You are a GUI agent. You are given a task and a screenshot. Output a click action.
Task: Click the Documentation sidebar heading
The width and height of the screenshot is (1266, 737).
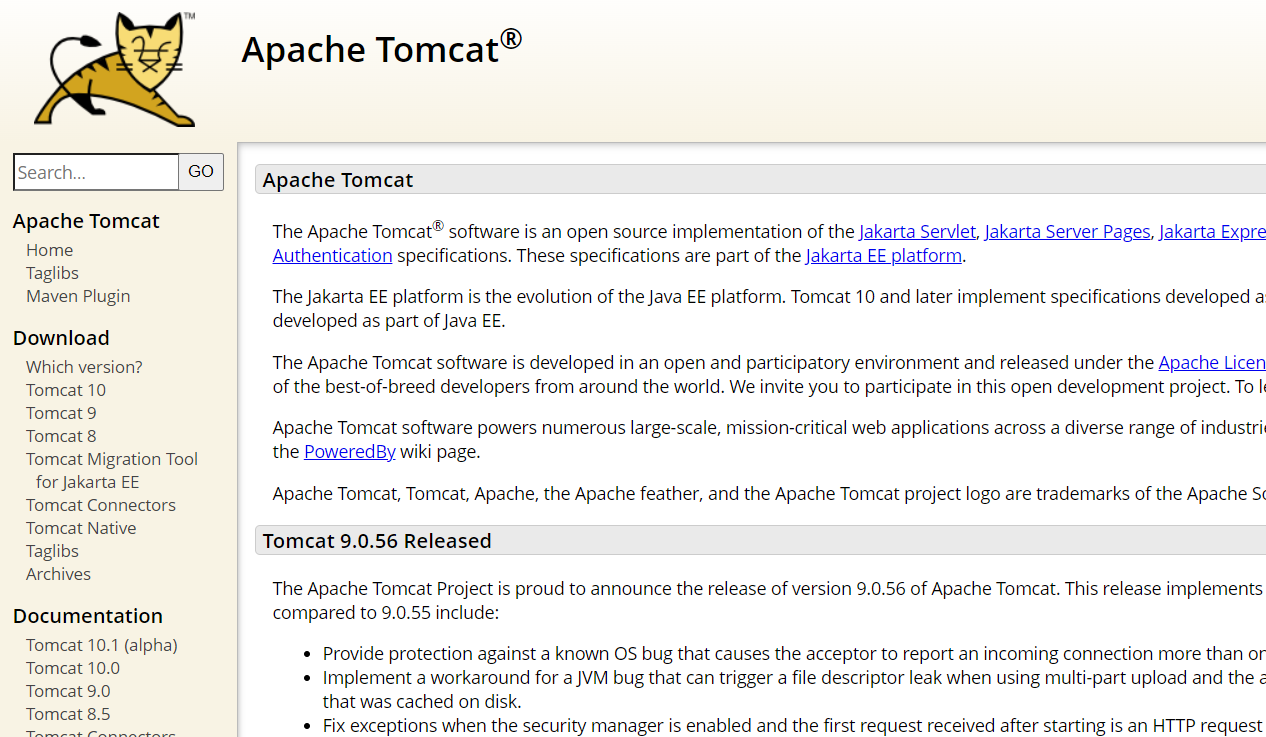[88, 616]
